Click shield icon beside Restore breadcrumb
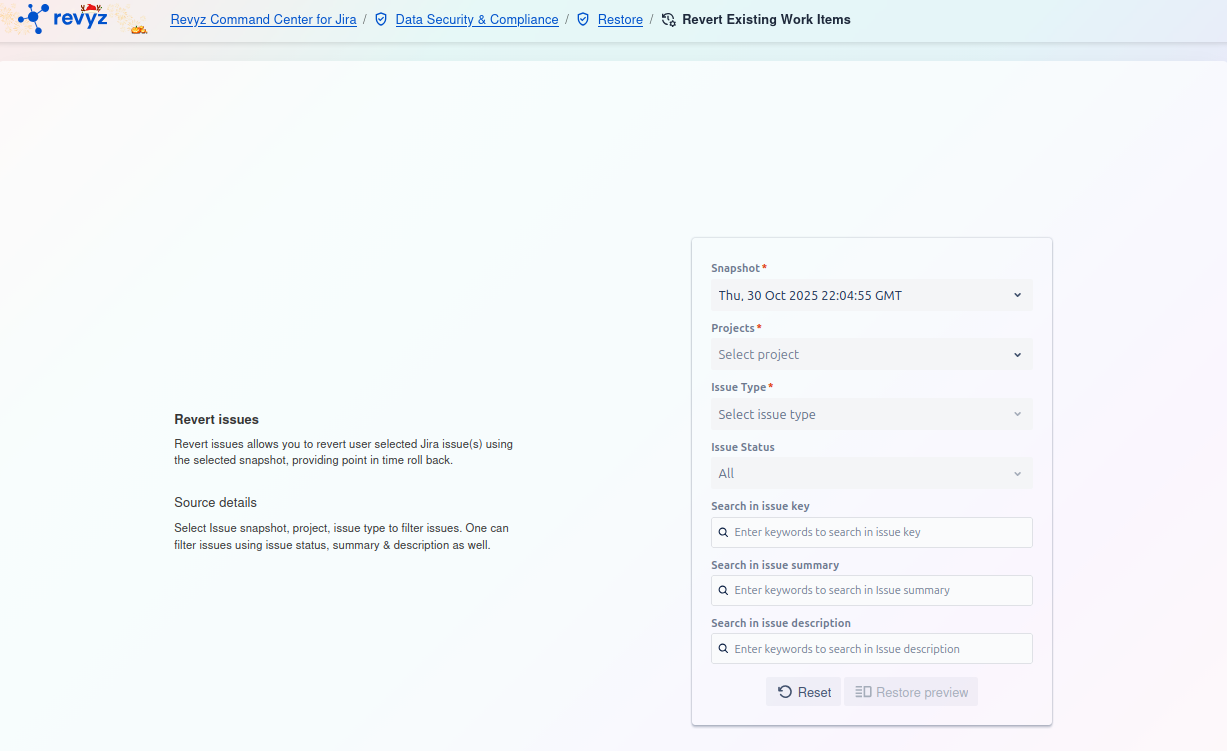1227x751 pixels. pos(583,19)
